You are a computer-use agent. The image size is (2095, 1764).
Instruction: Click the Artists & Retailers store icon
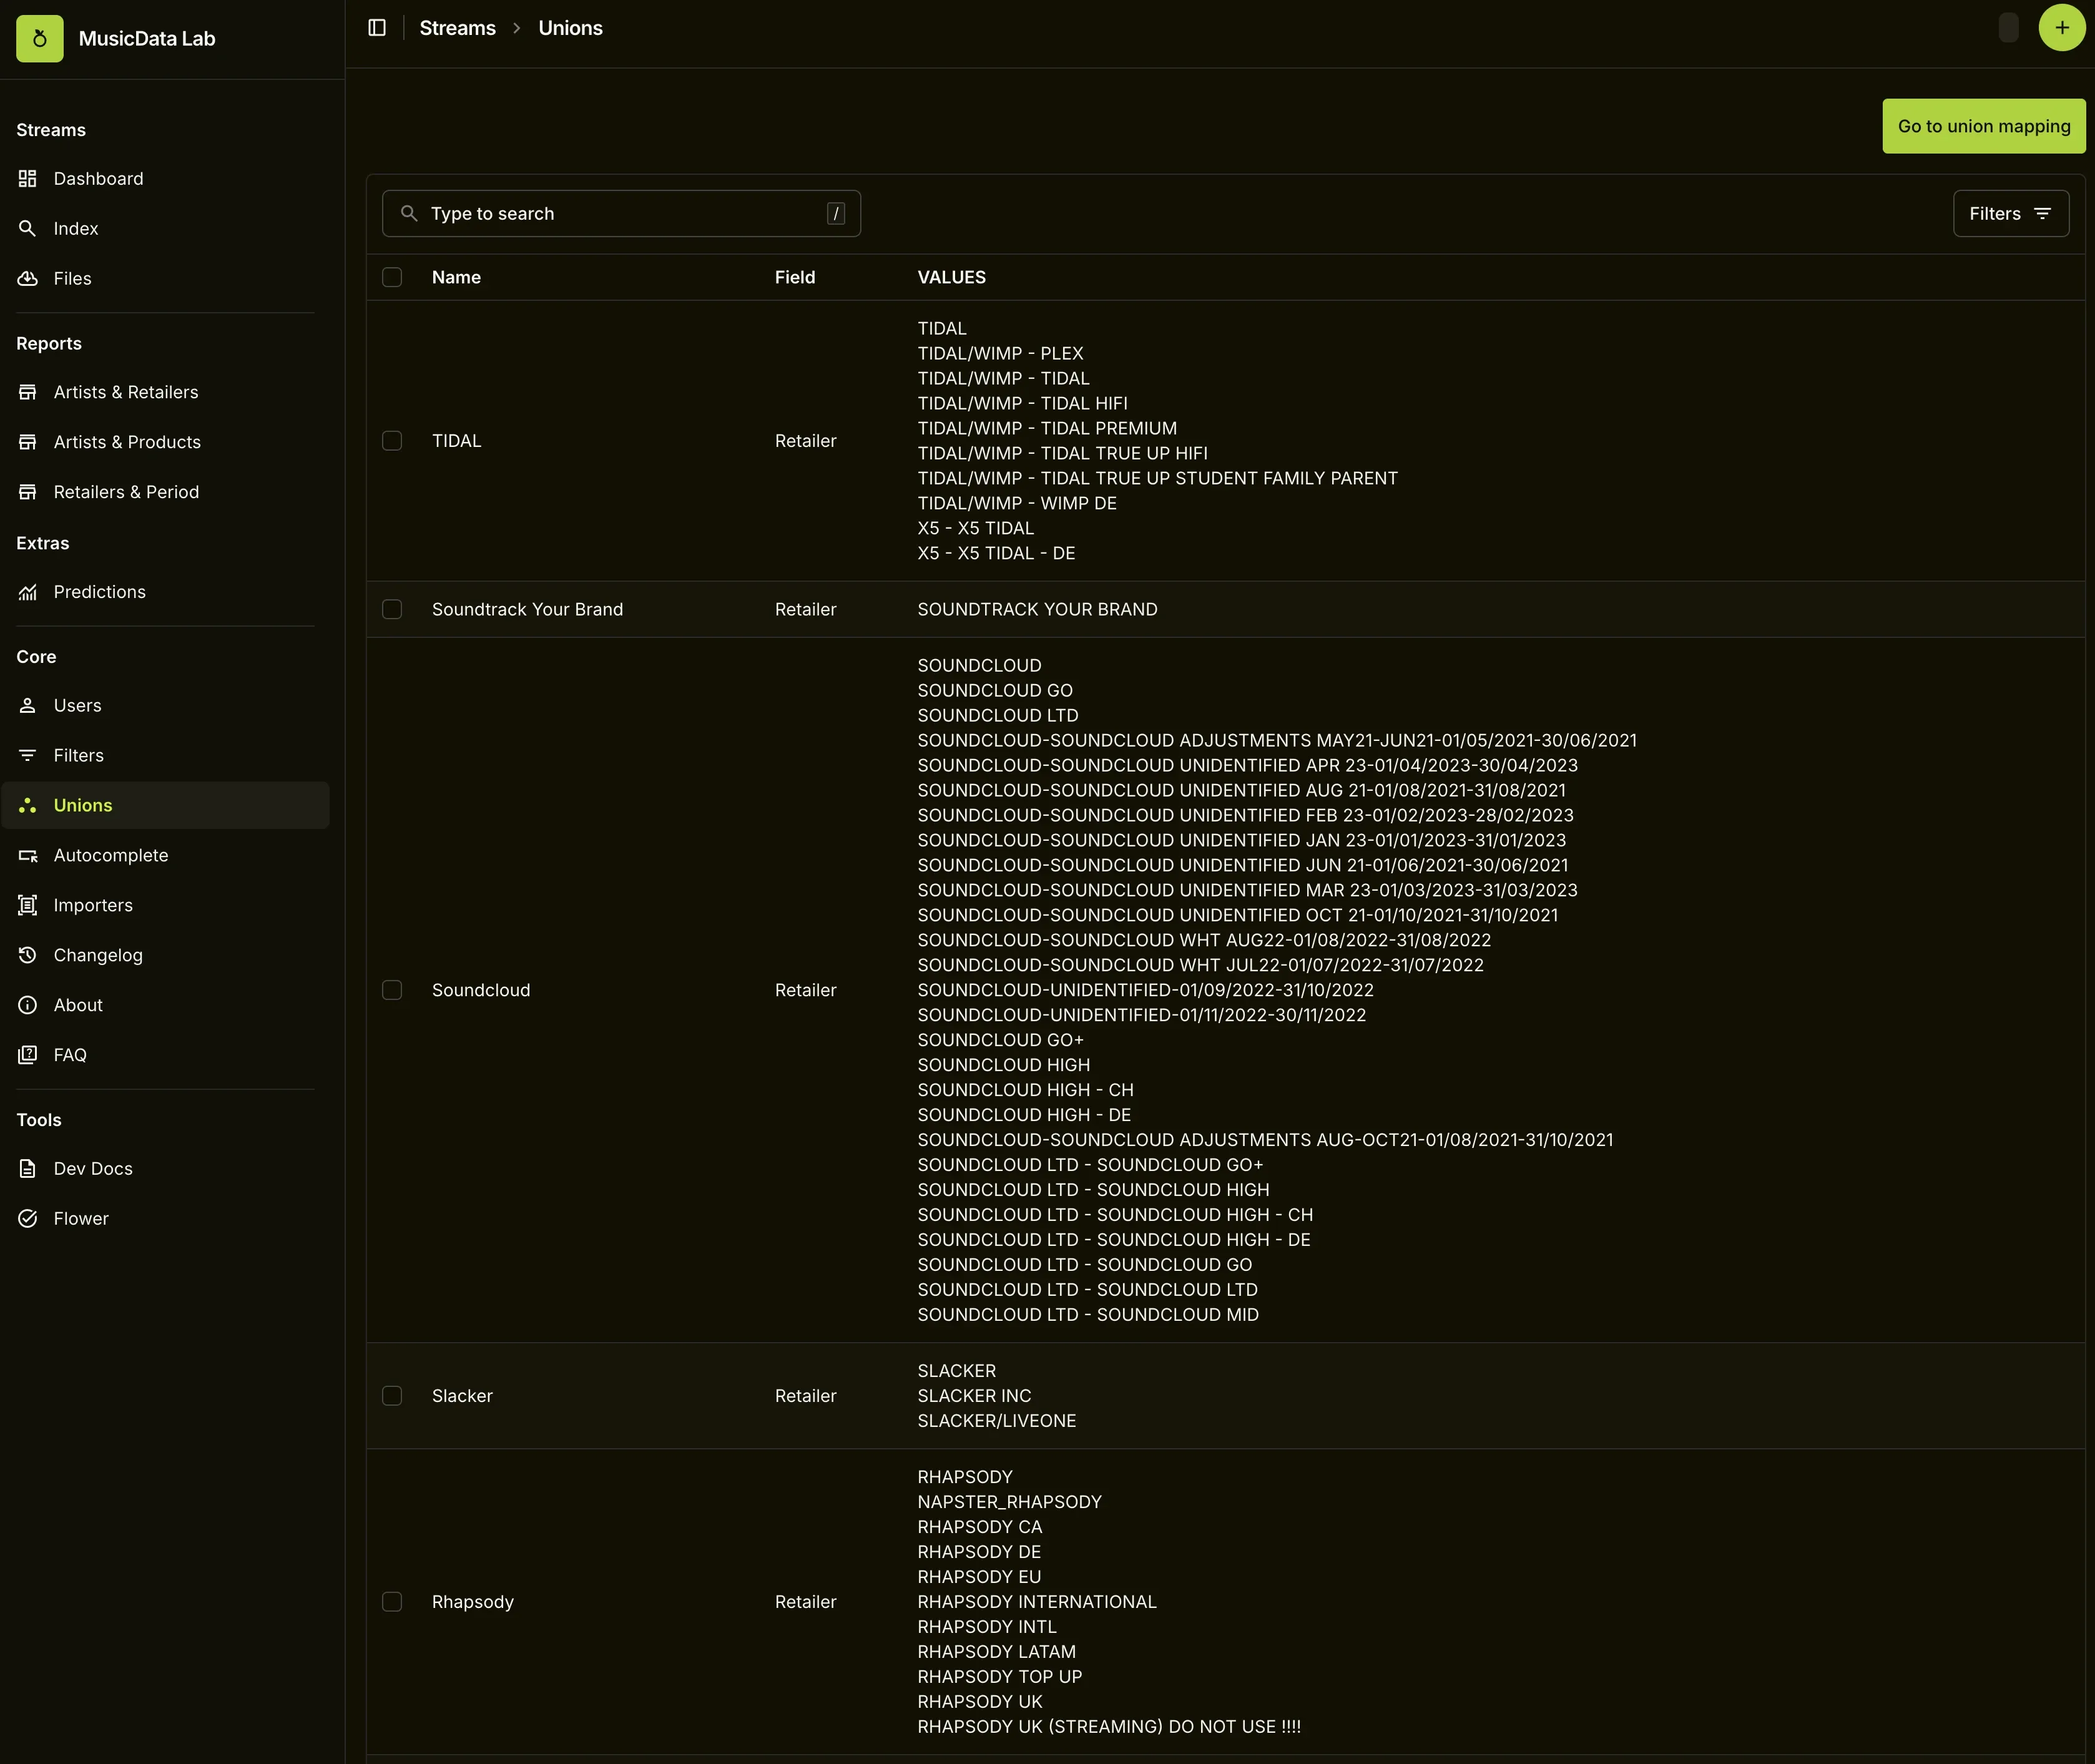pyautogui.click(x=28, y=393)
